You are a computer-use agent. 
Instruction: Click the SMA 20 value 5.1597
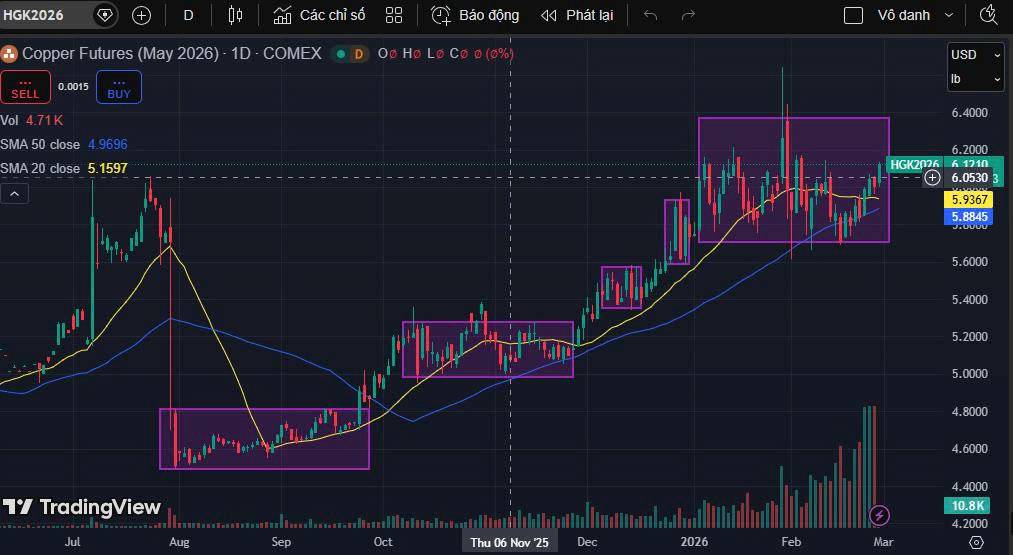(108, 168)
